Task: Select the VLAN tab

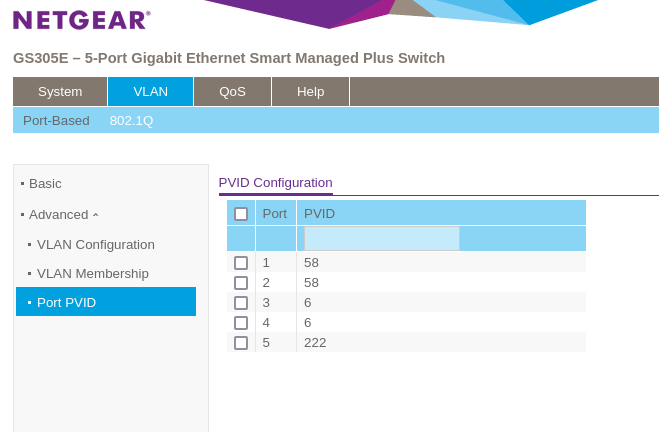Action: pyautogui.click(x=150, y=91)
